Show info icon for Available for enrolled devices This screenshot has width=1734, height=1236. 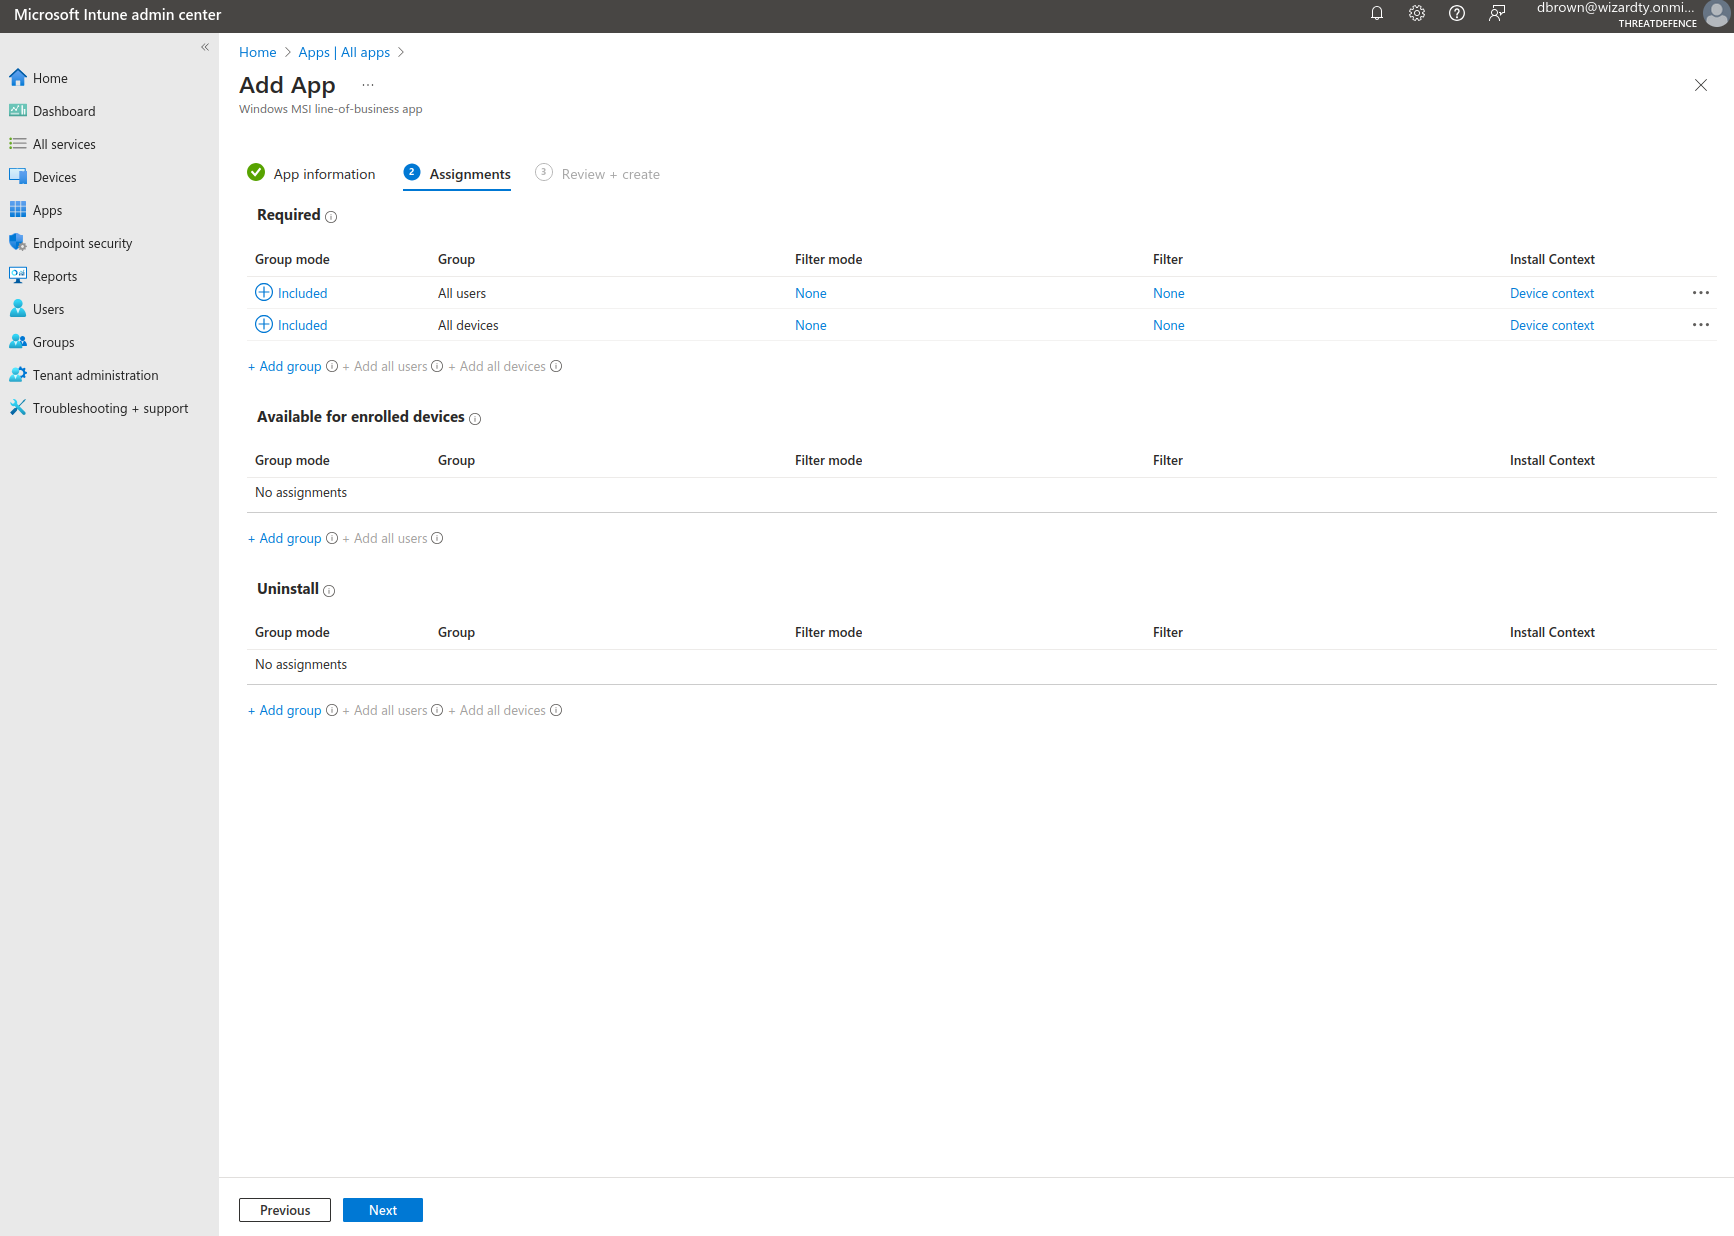pos(475,419)
